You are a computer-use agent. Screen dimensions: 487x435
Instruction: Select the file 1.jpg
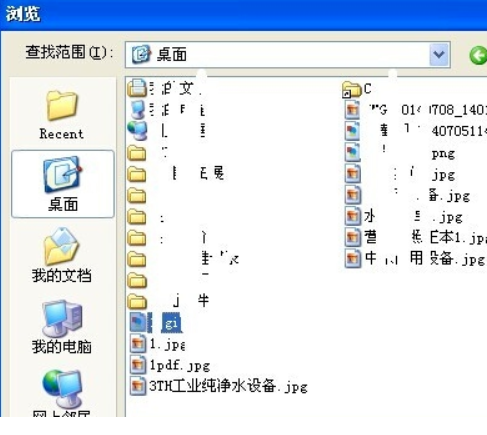tap(158, 344)
